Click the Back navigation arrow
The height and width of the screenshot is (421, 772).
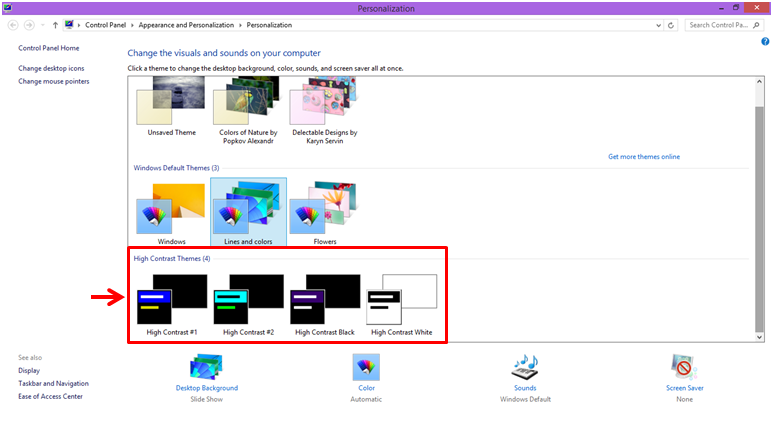point(13,25)
